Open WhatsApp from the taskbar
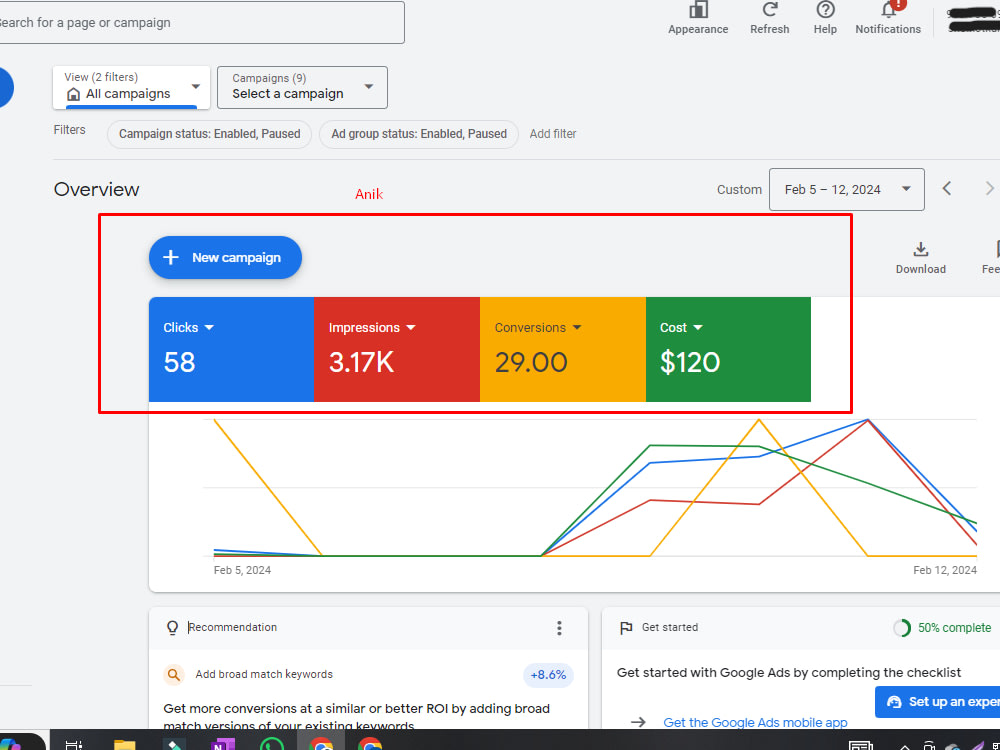 pos(272,744)
